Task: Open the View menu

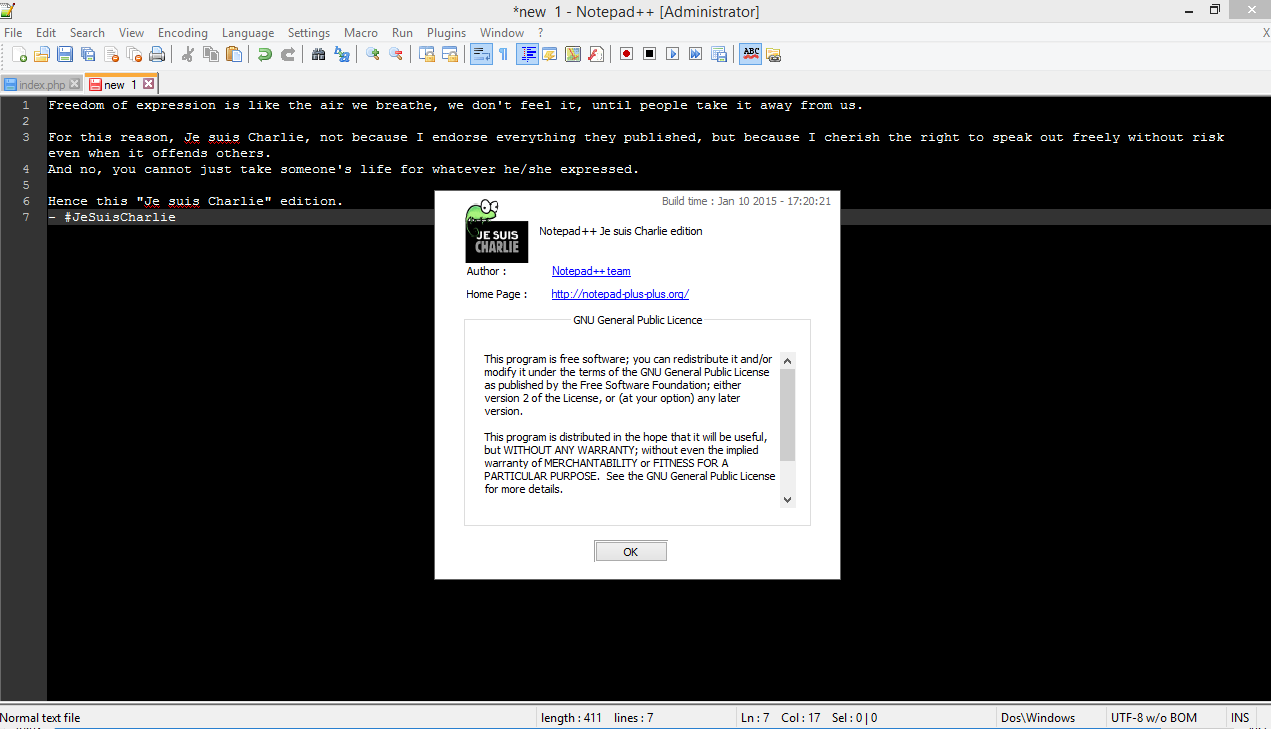Action: 131,33
